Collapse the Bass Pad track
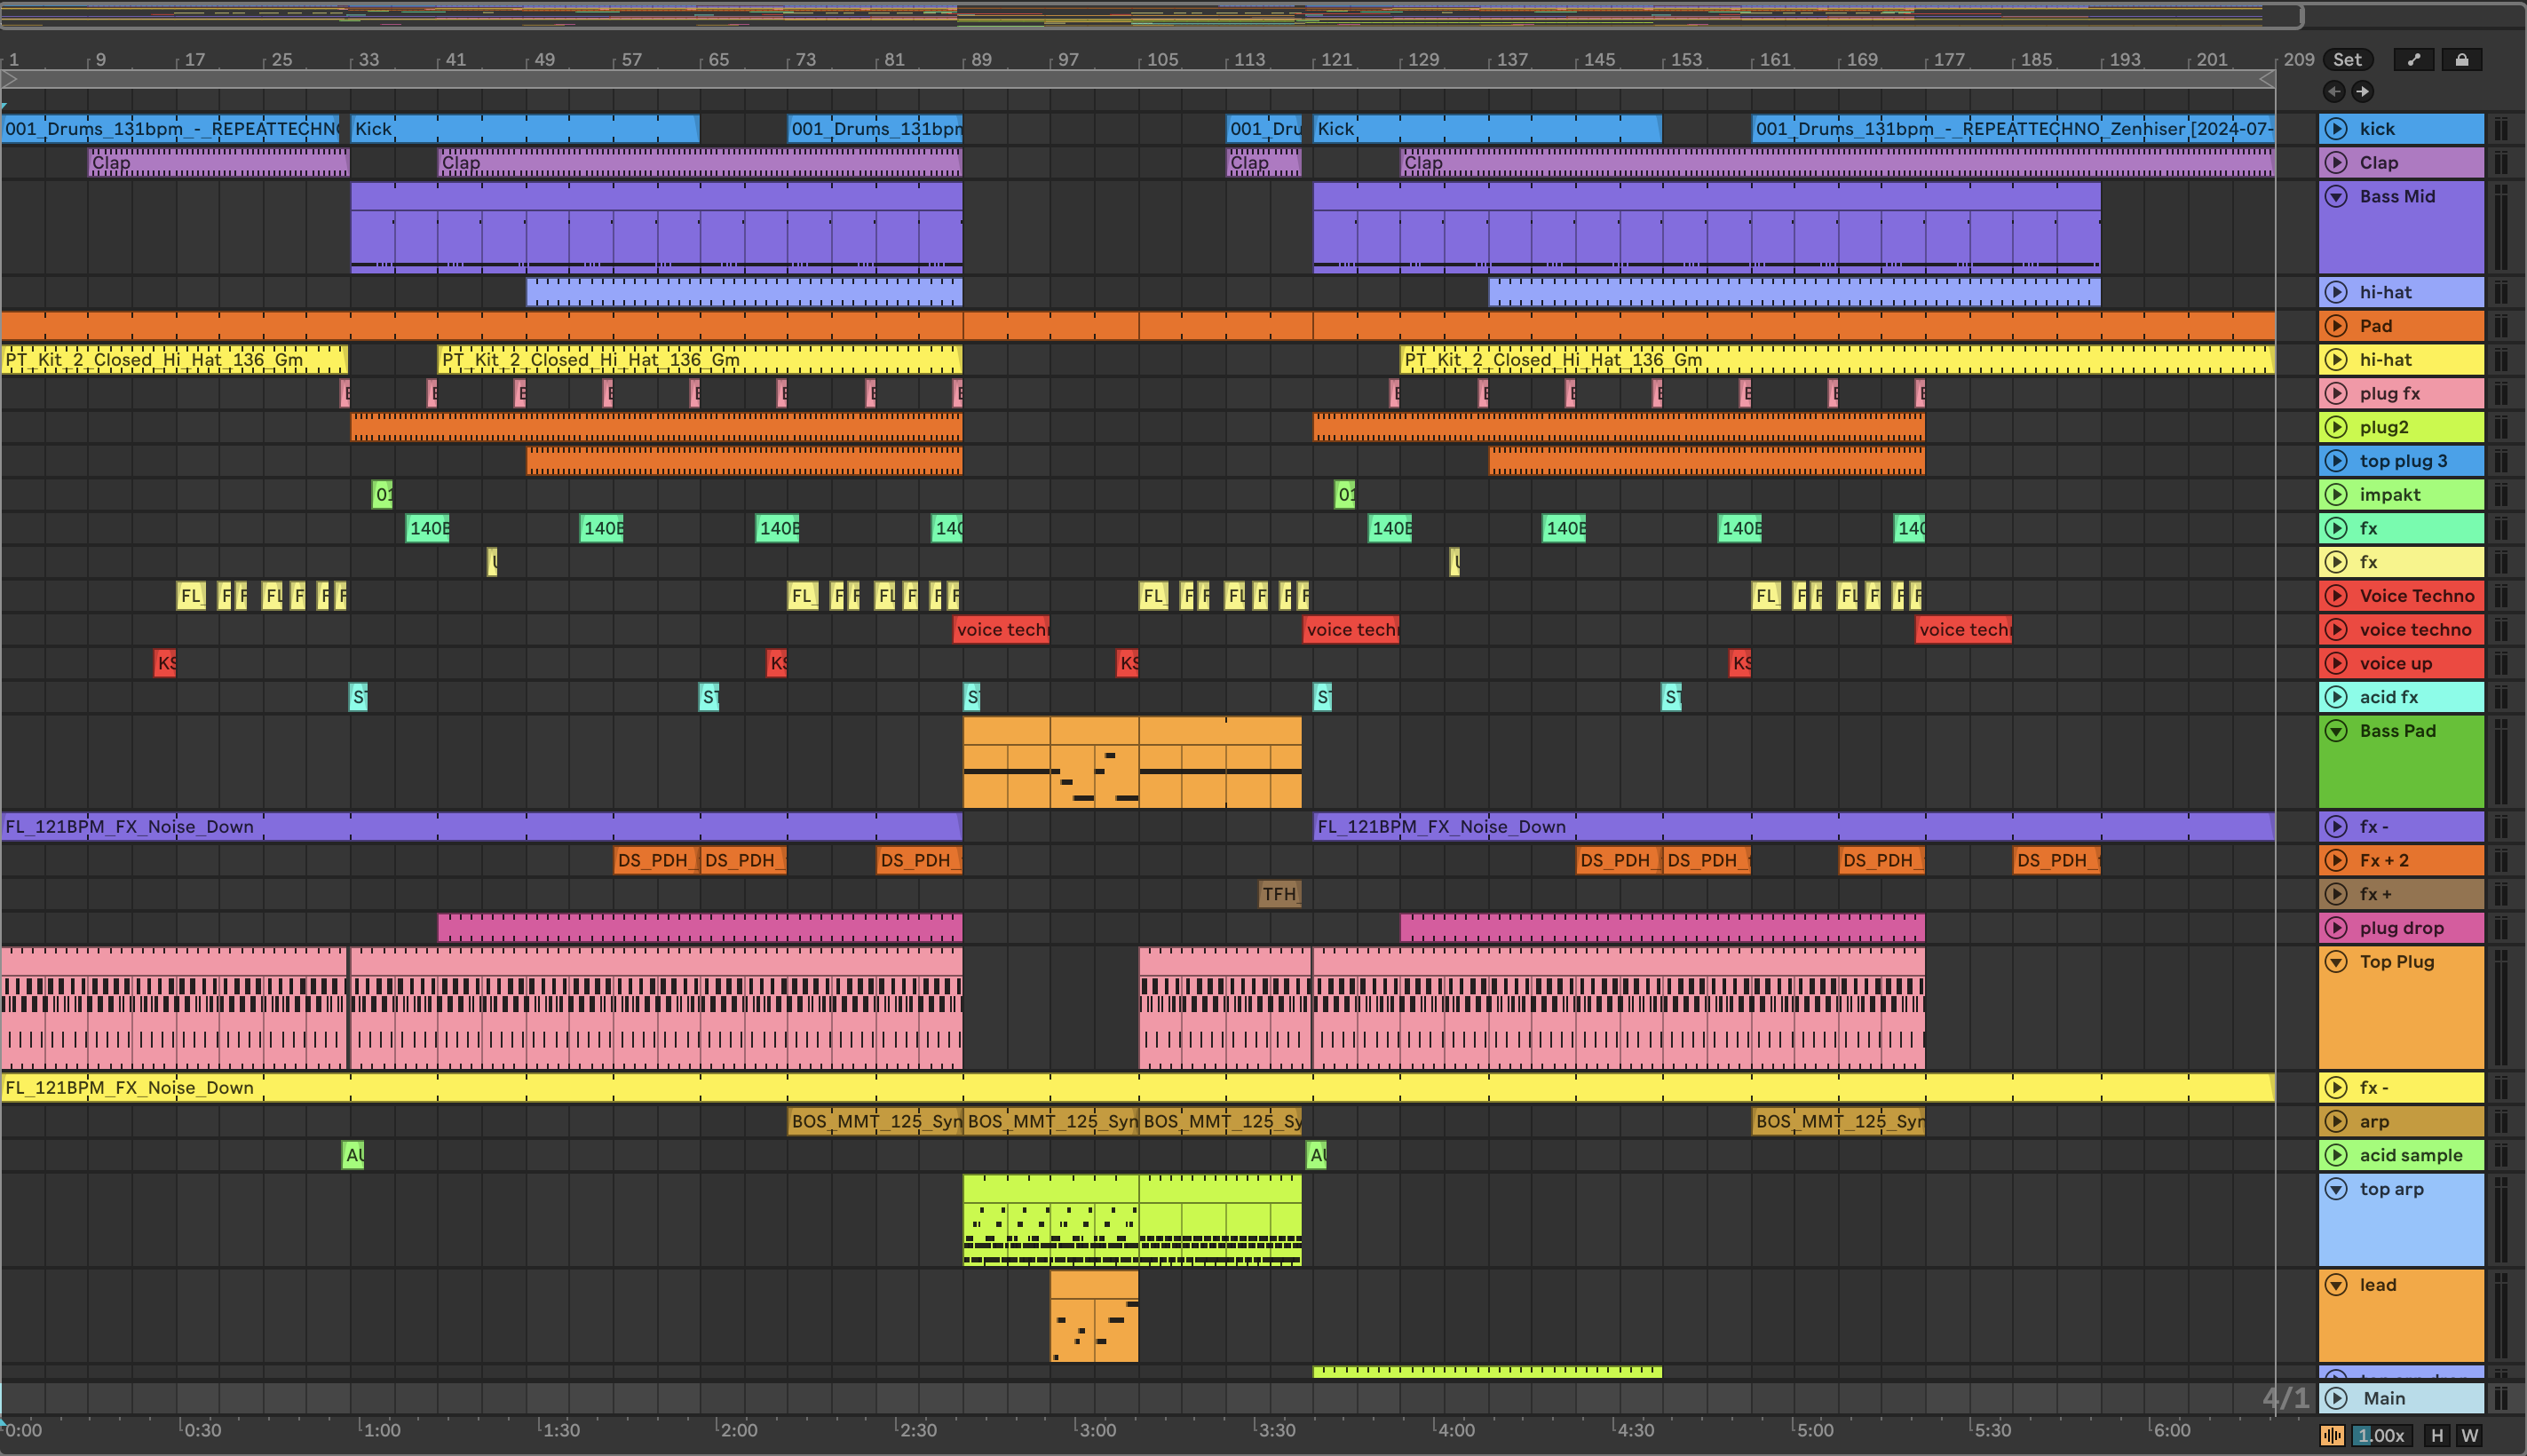 (2336, 731)
